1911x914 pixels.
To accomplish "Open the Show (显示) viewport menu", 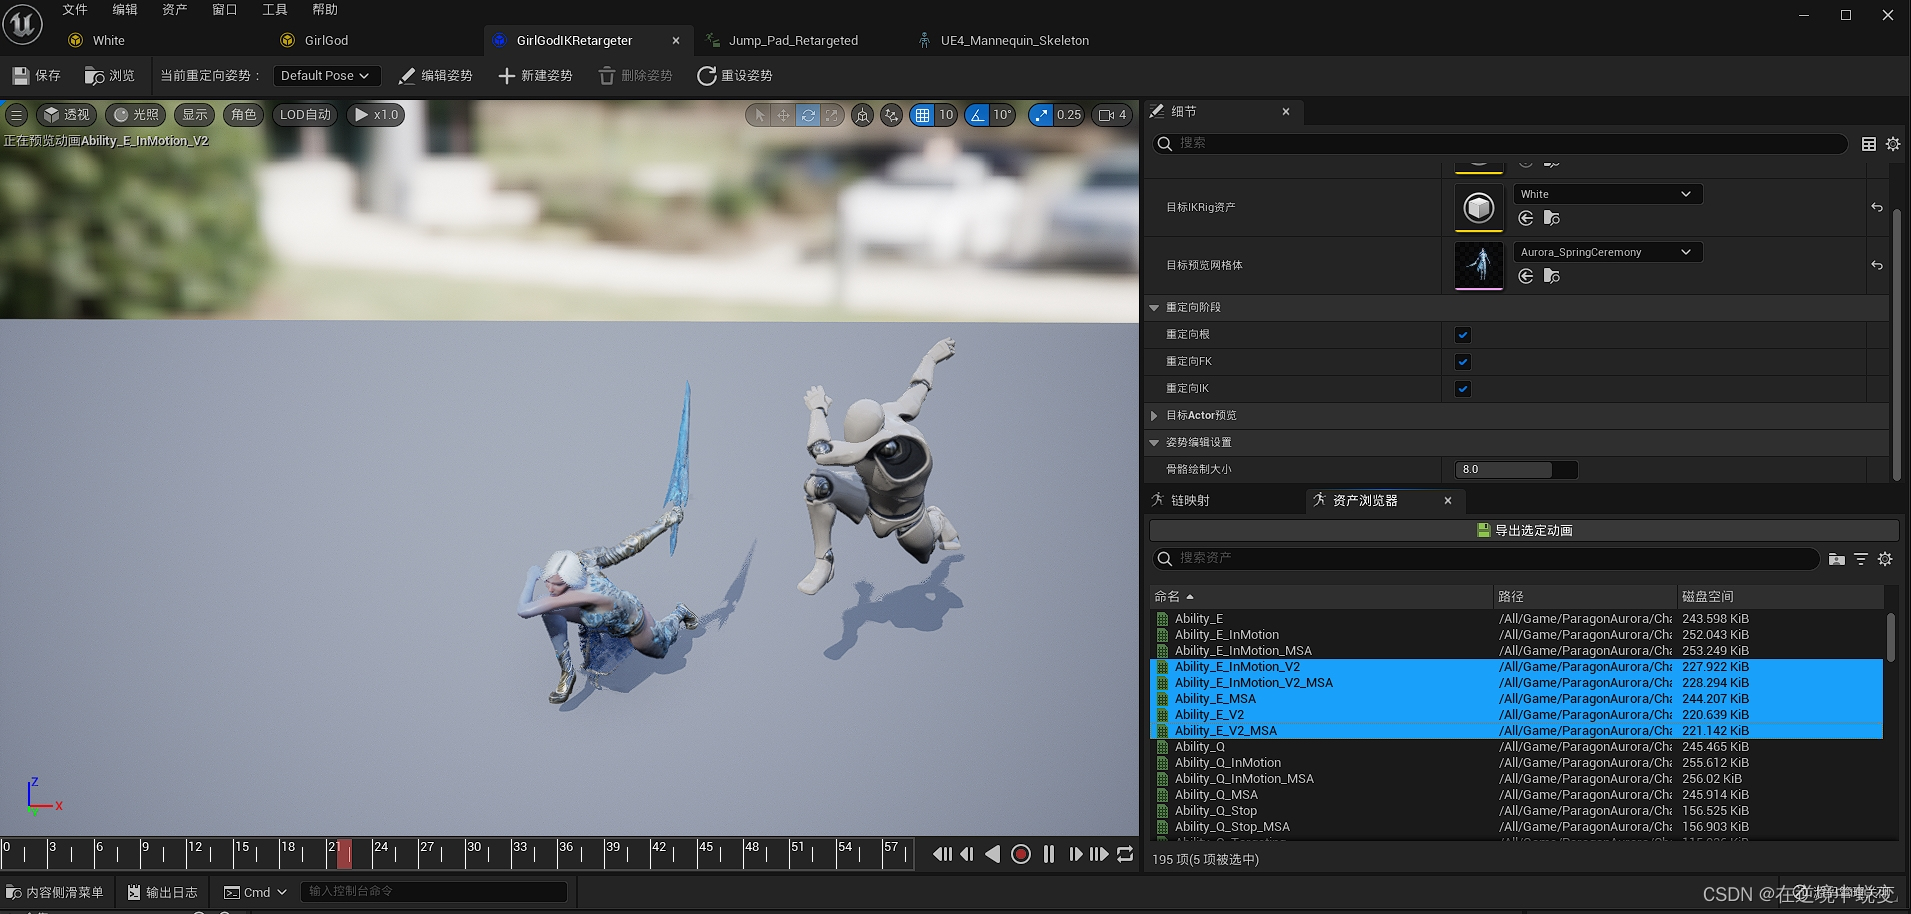I will pos(195,115).
